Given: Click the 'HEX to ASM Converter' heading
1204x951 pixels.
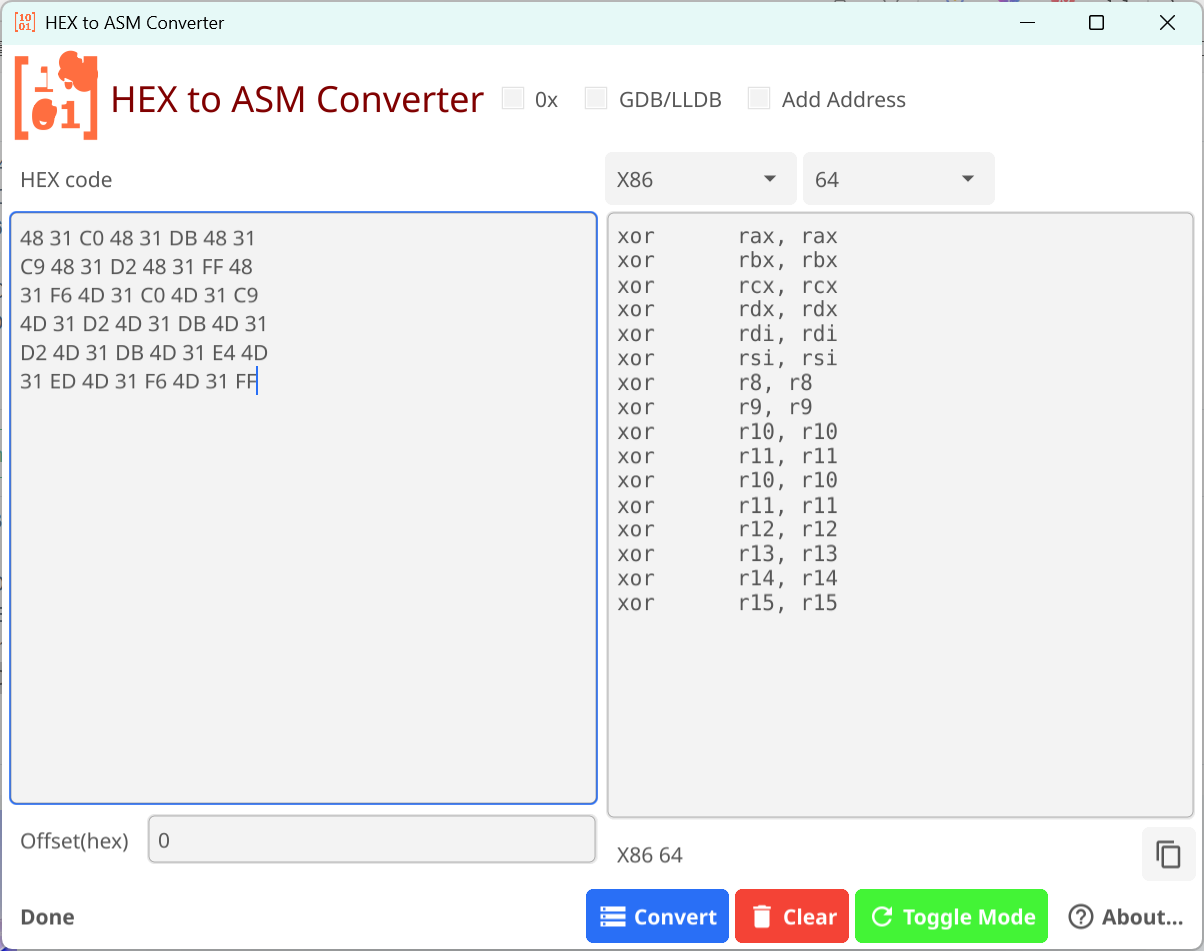Looking at the screenshot, I should (298, 100).
